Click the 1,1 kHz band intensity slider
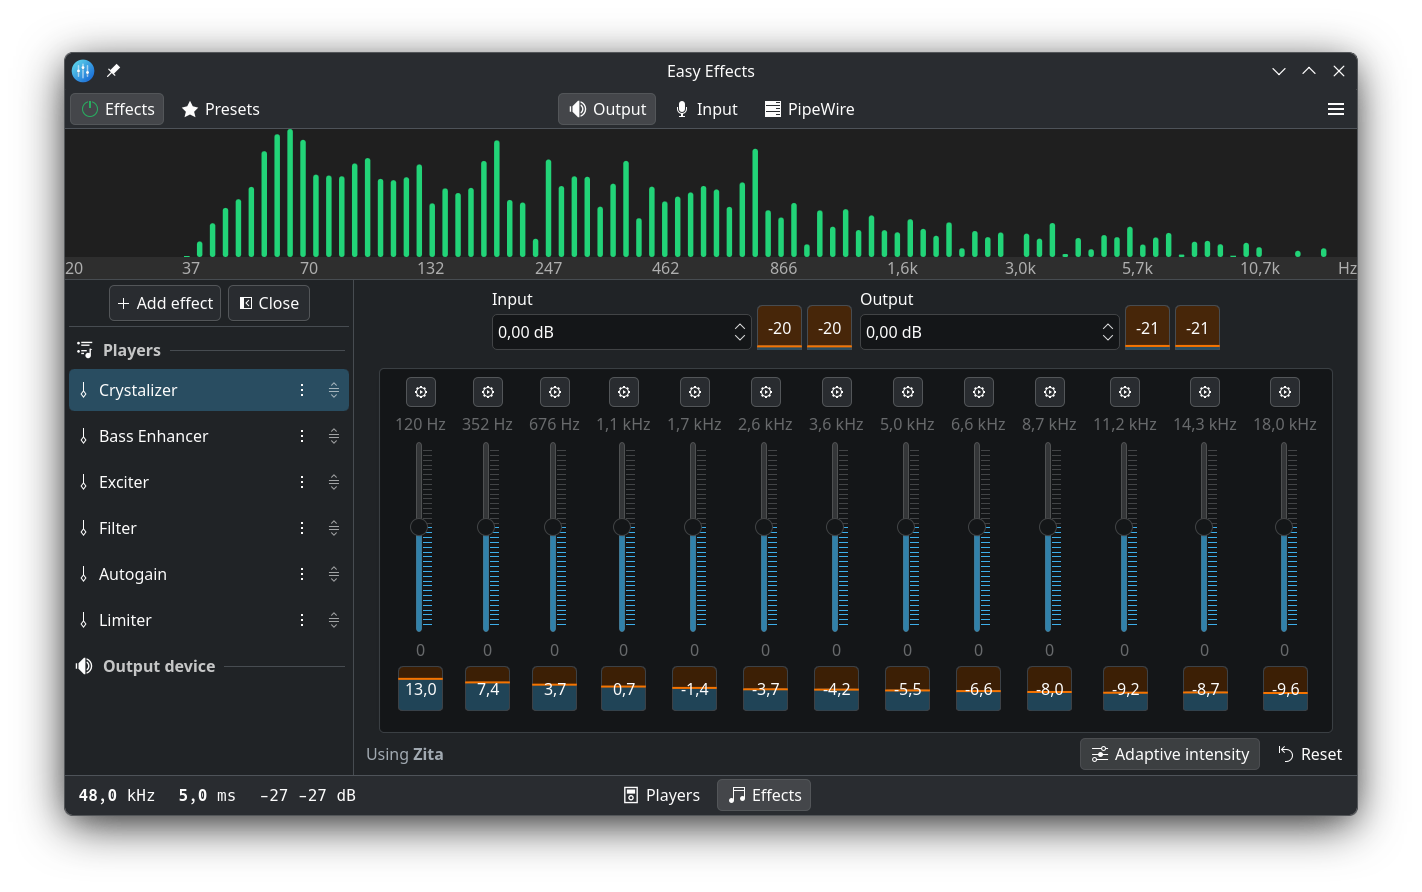 click(x=622, y=527)
